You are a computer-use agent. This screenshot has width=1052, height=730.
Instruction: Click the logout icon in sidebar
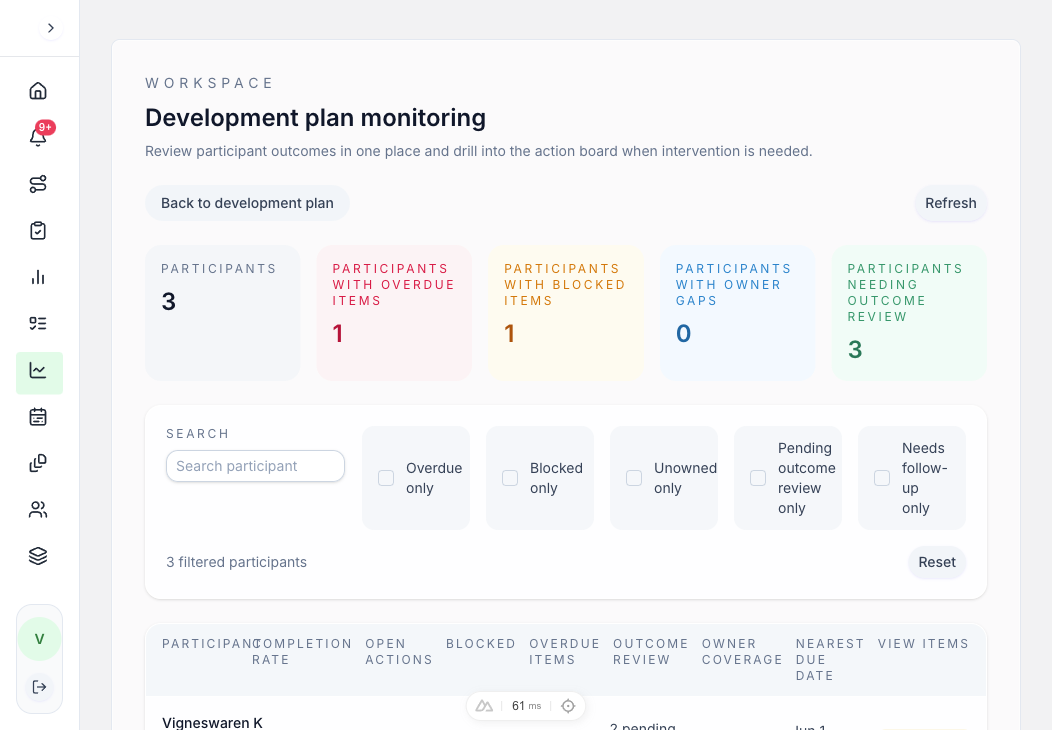point(40,687)
